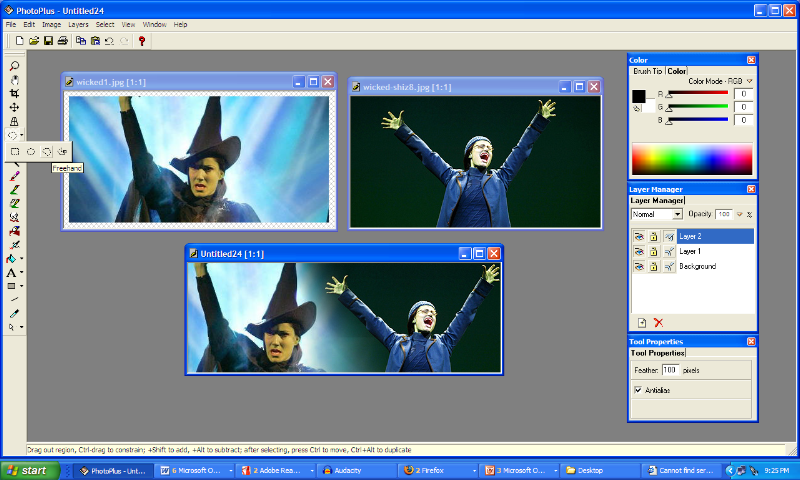Click the Paste clipboard toolbar icon

click(x=95, y=41)
